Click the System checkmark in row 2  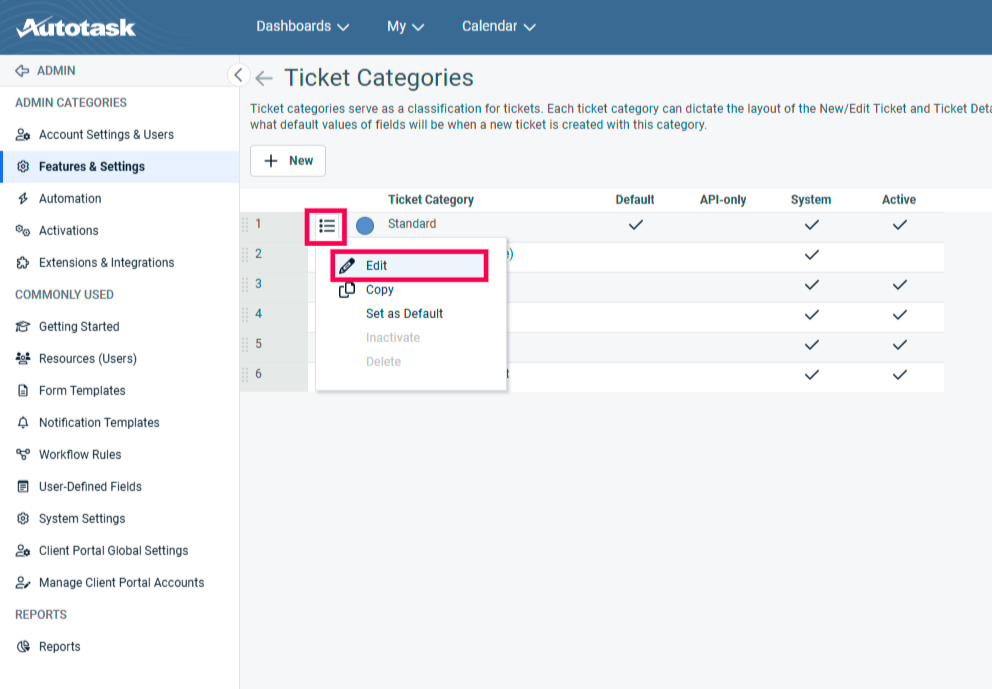811,255
